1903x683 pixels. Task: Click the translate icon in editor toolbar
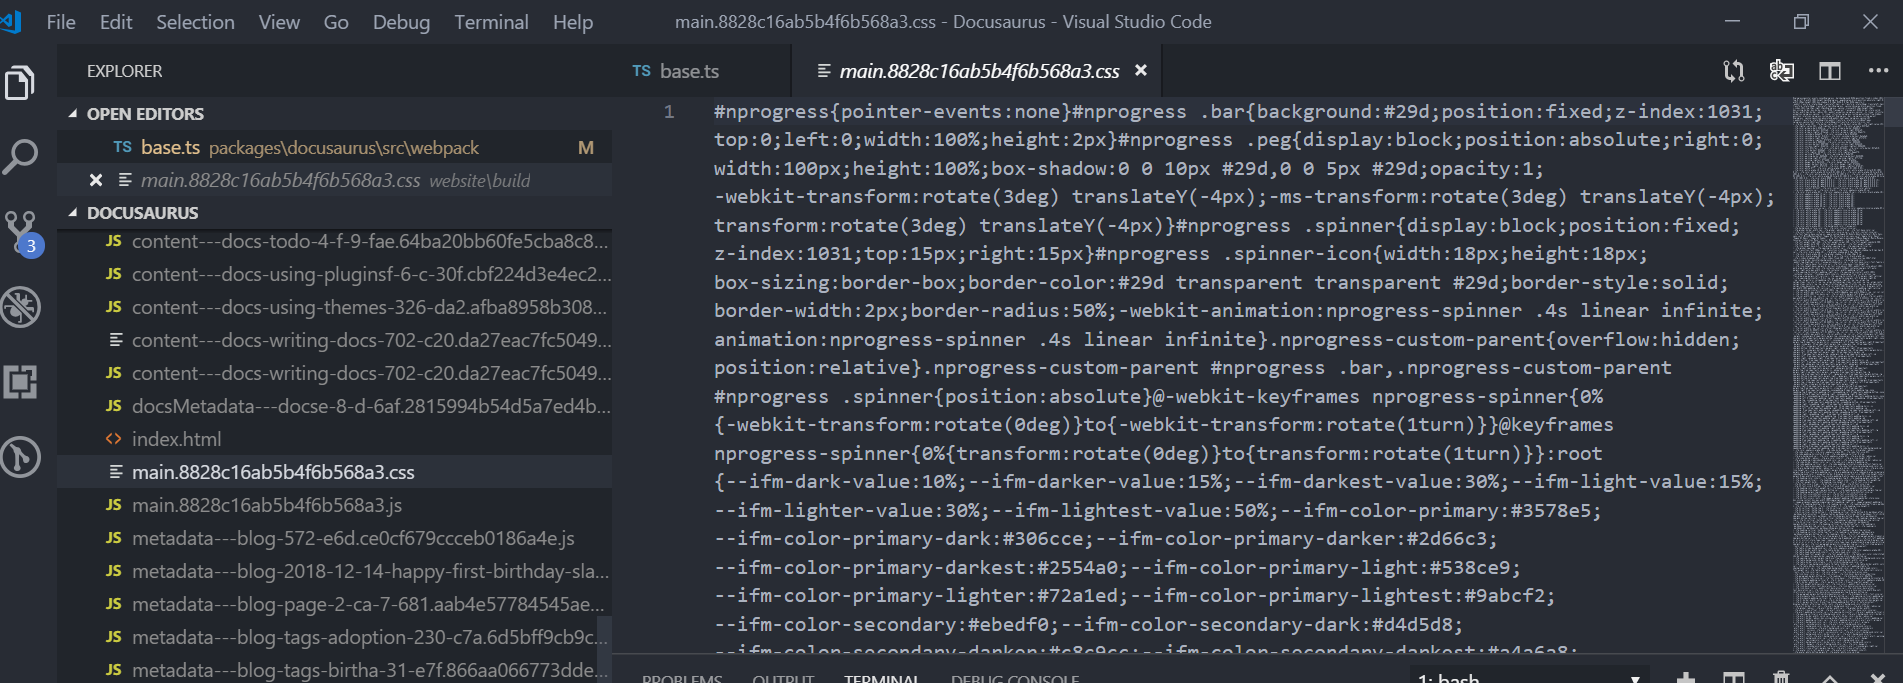click(1781, 71)
